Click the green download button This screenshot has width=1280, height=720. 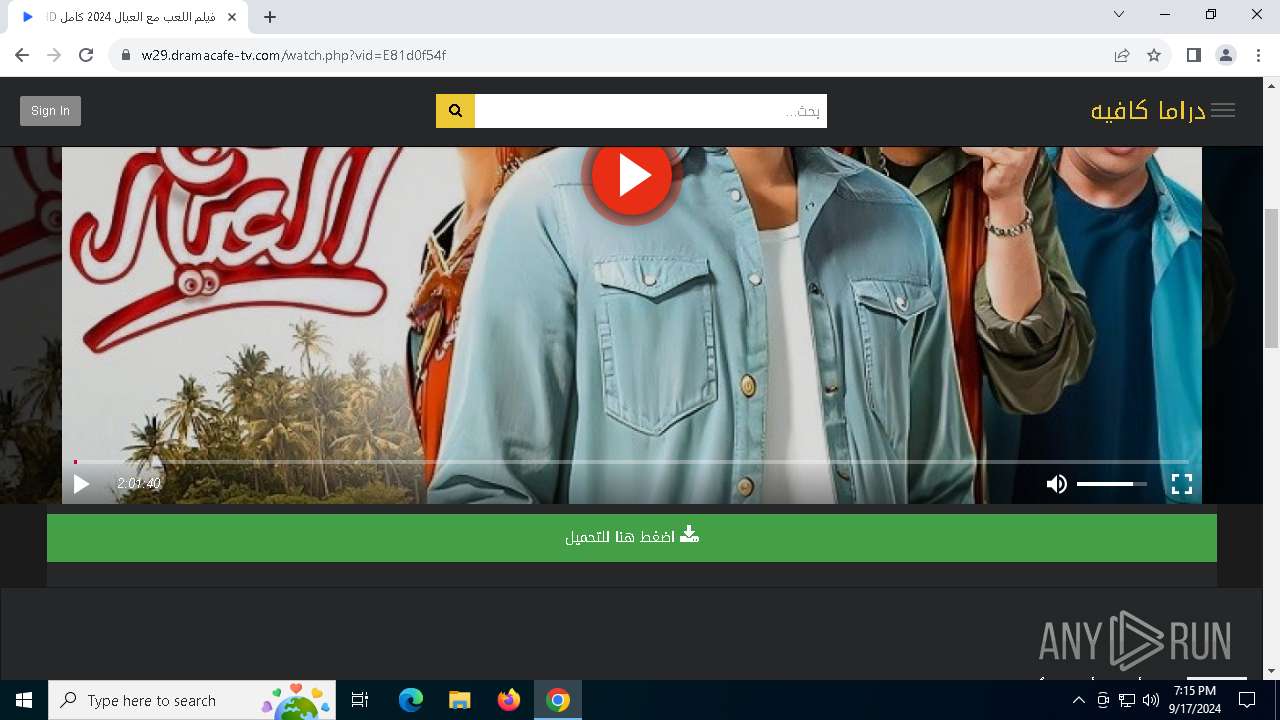(631, 537)
